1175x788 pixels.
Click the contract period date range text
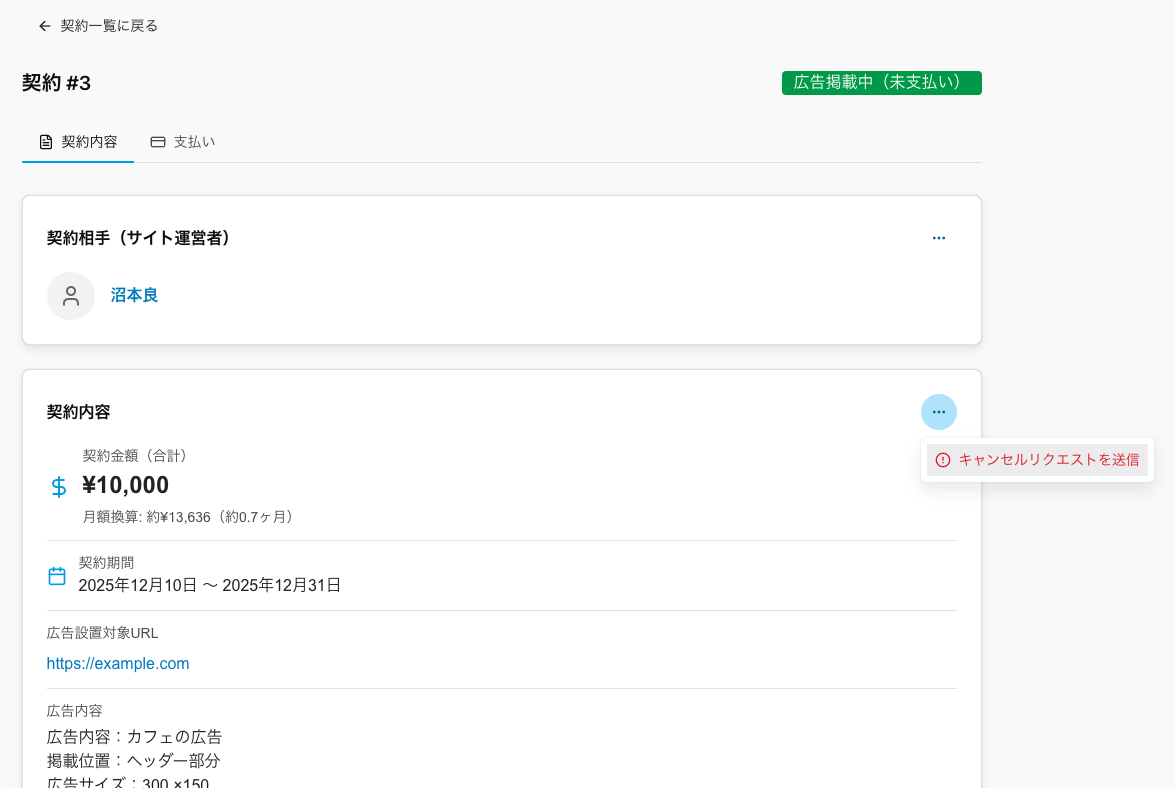[210, 586]
